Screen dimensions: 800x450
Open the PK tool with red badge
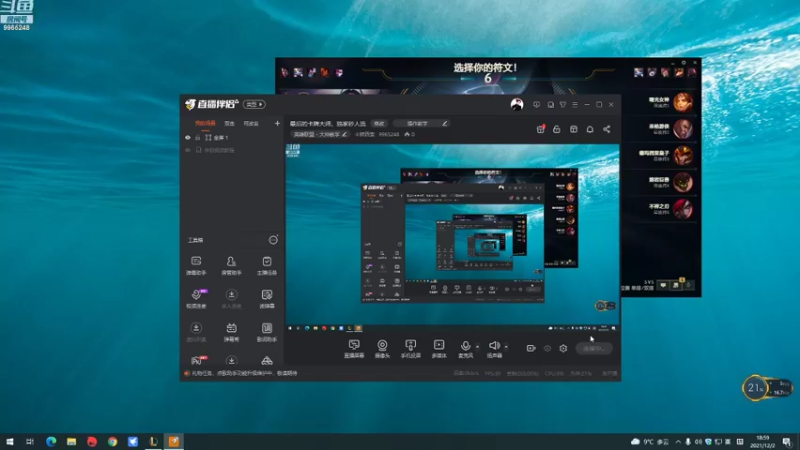point(197,360)
